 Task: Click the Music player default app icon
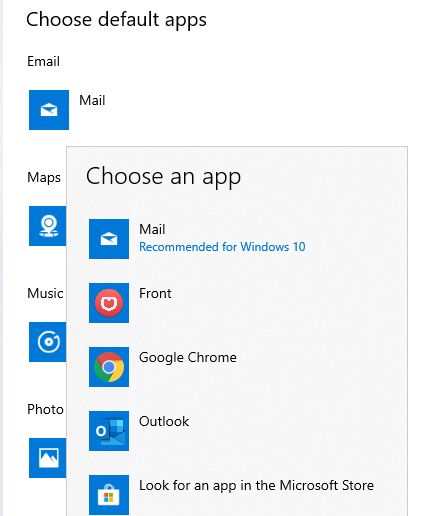[x=47, y=342]
